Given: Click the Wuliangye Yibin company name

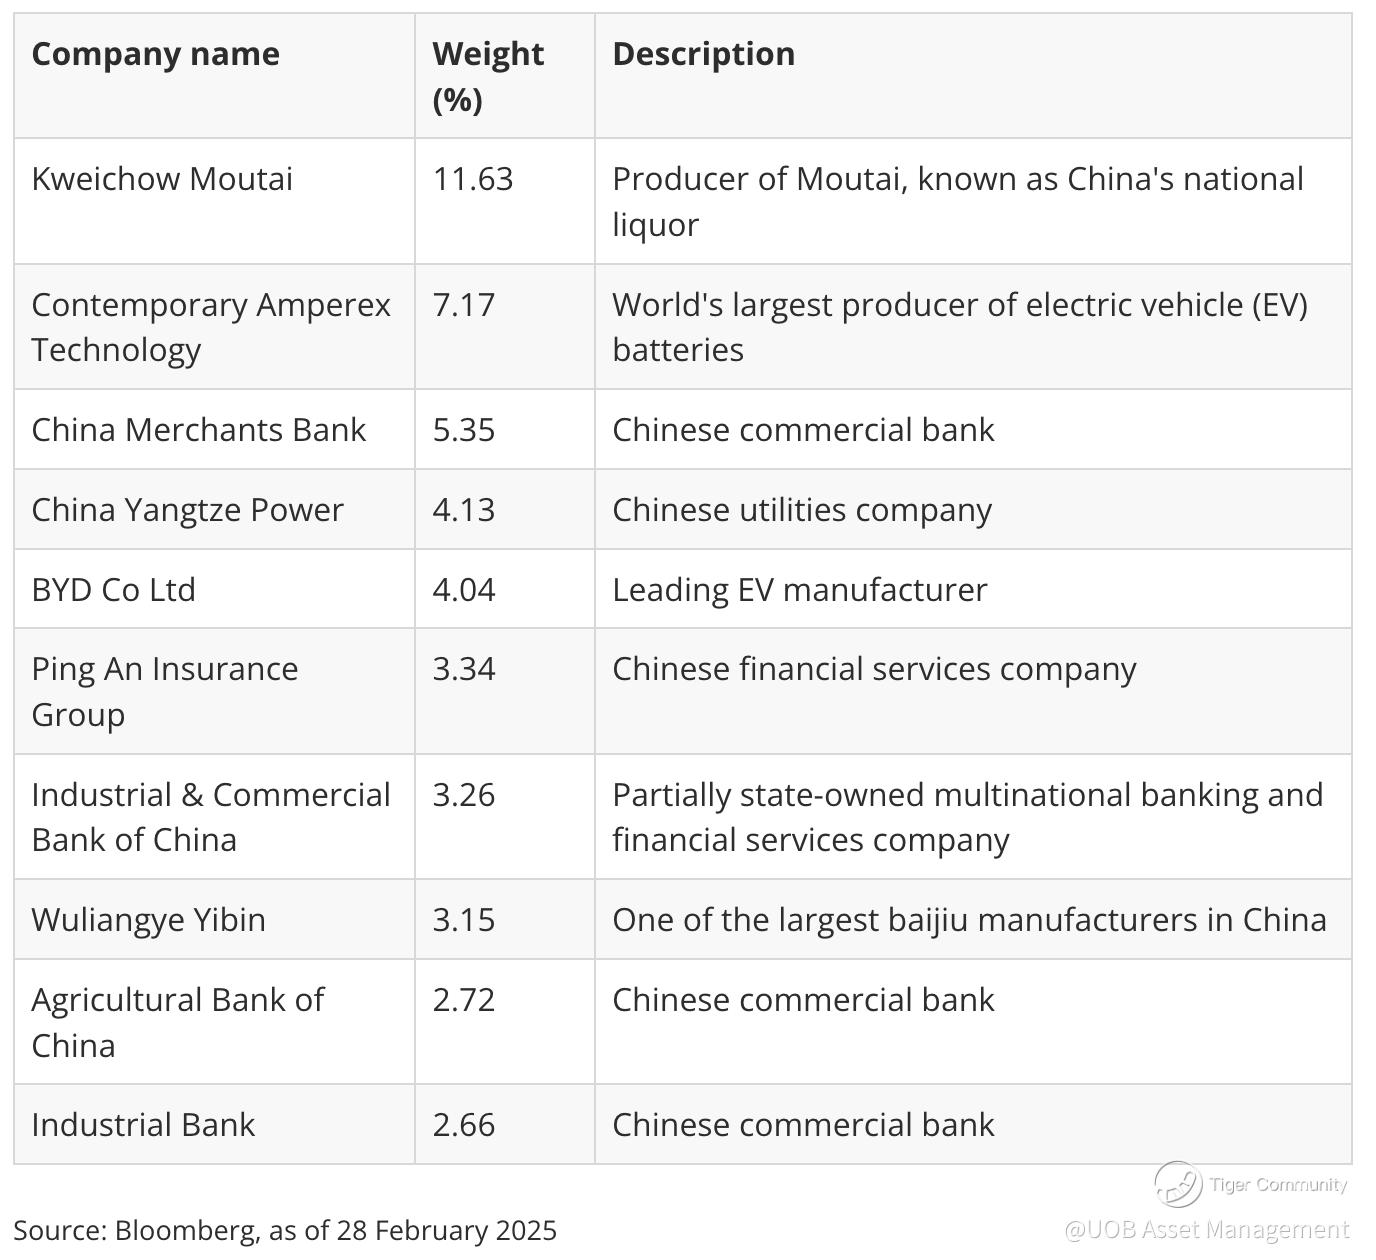Looking at the screenshot, I should 148,920.
